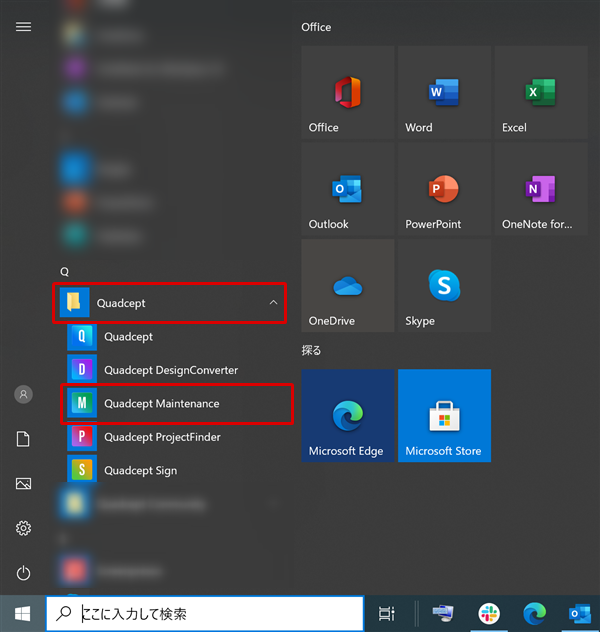Viewport: 600px width, 632px height.
Task: Open the user account icon
Action: 23,394
